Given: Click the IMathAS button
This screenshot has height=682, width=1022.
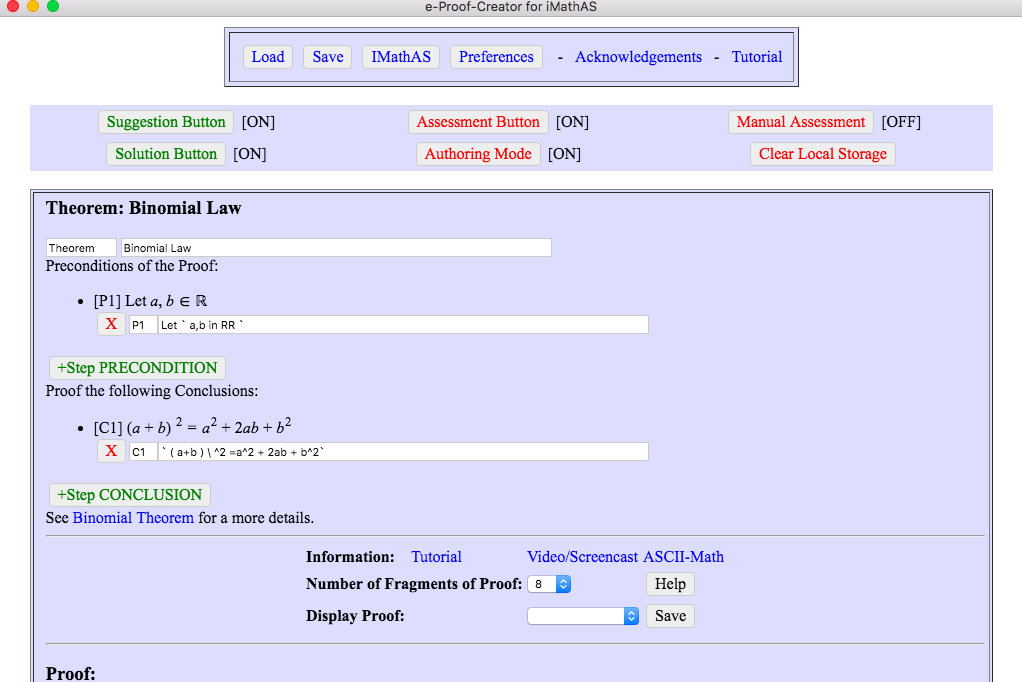Looking at the screenshot, I should tap(400, 57).
